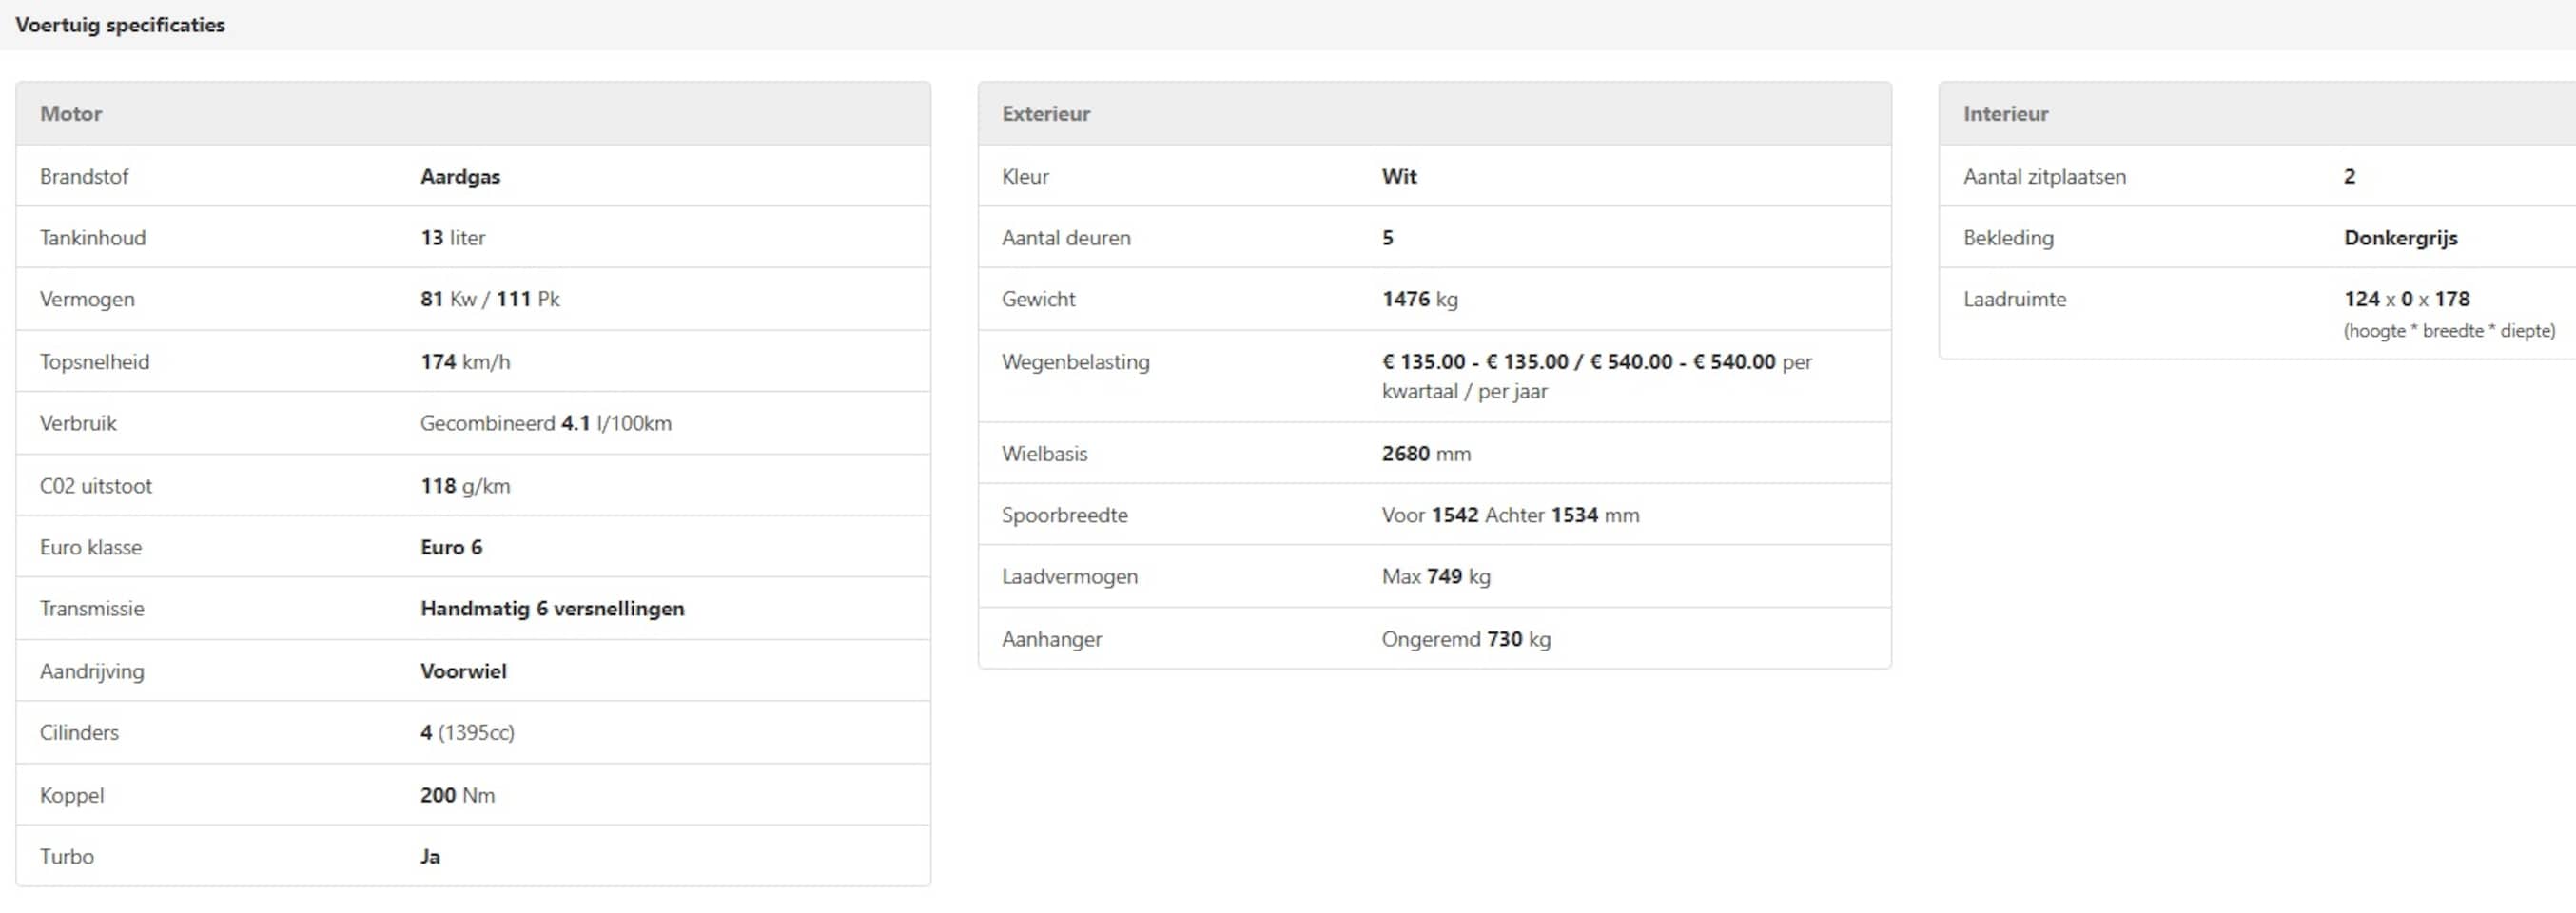The height and width of the screenshot is (913, 2576).
Task: Select the 'Voorwiel' value
Action: tap(463, 671)
